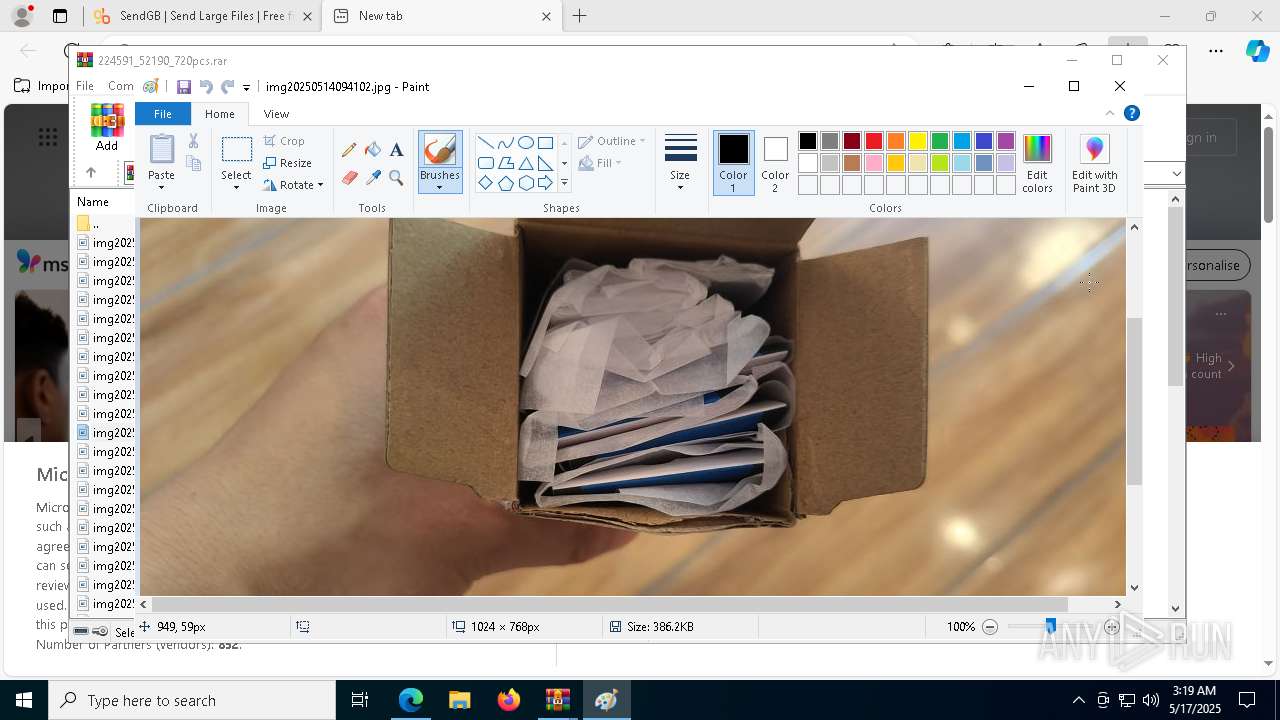
Task: Click the Undo arrow in quick access toolbar
Action: click(x=206, y=87)
